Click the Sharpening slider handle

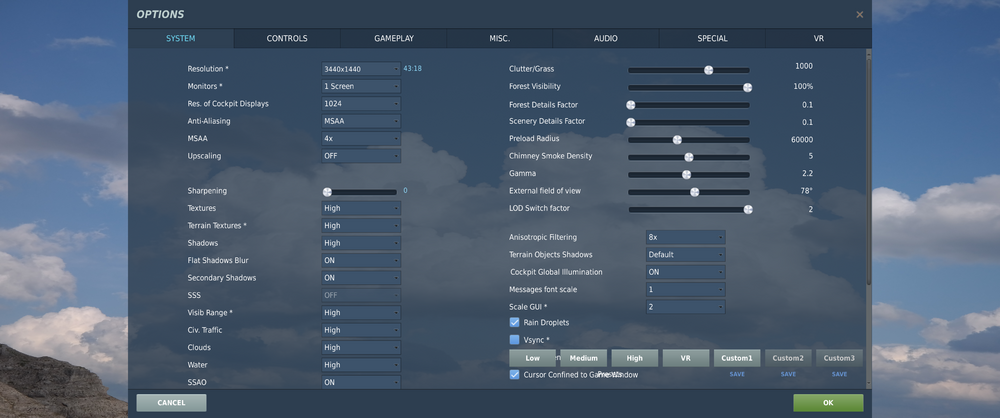click(x=327, y=191)
